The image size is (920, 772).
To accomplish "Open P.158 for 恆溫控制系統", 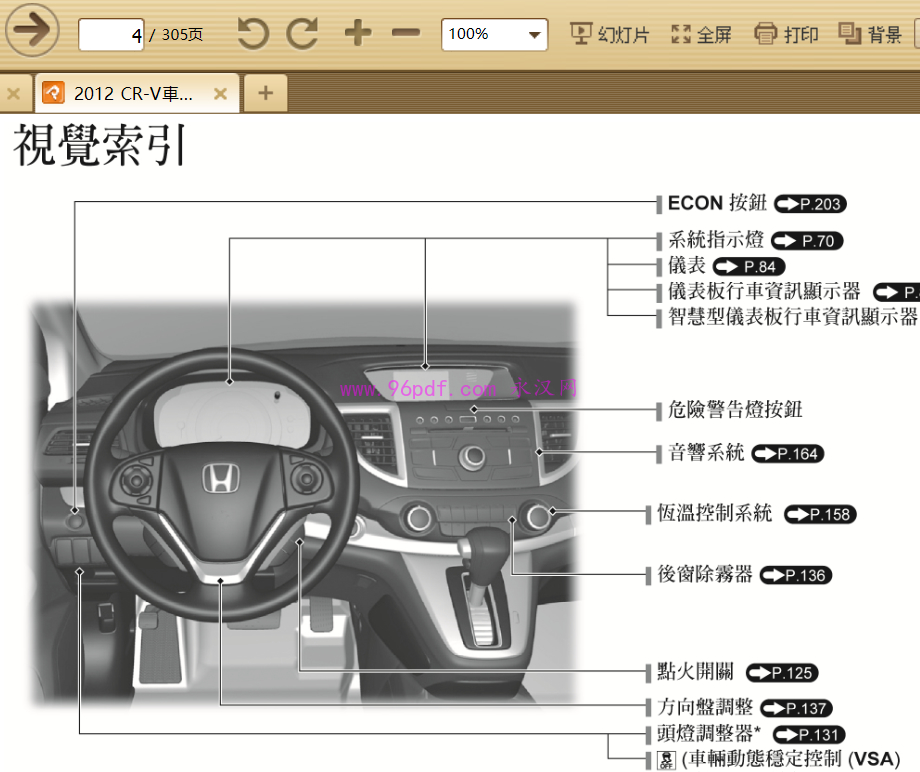I will click(x=819, y=514).
